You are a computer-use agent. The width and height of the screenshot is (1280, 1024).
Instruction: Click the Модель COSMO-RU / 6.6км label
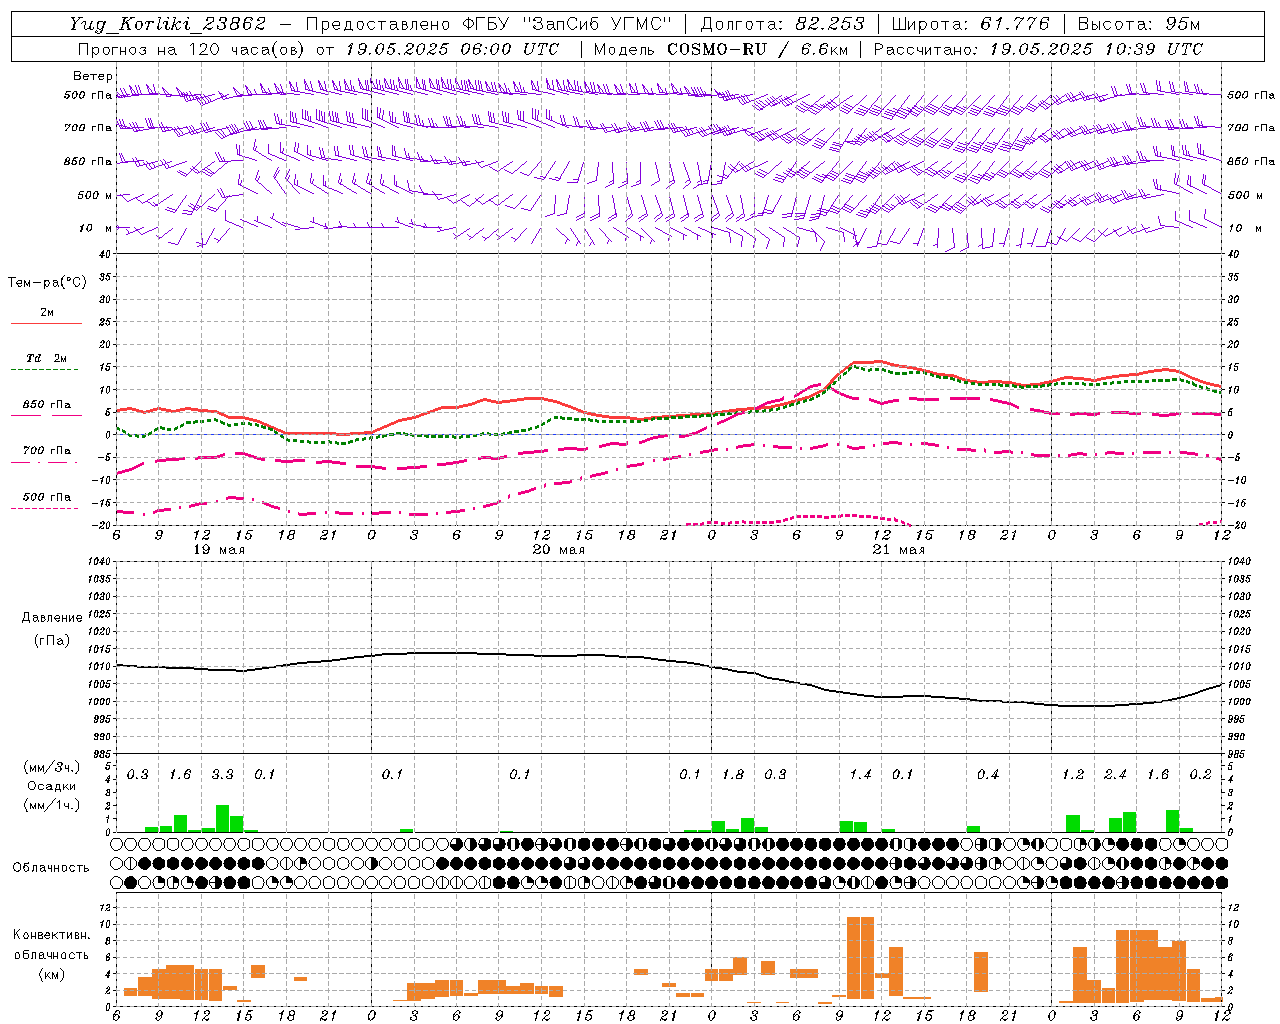pos(721,49)
